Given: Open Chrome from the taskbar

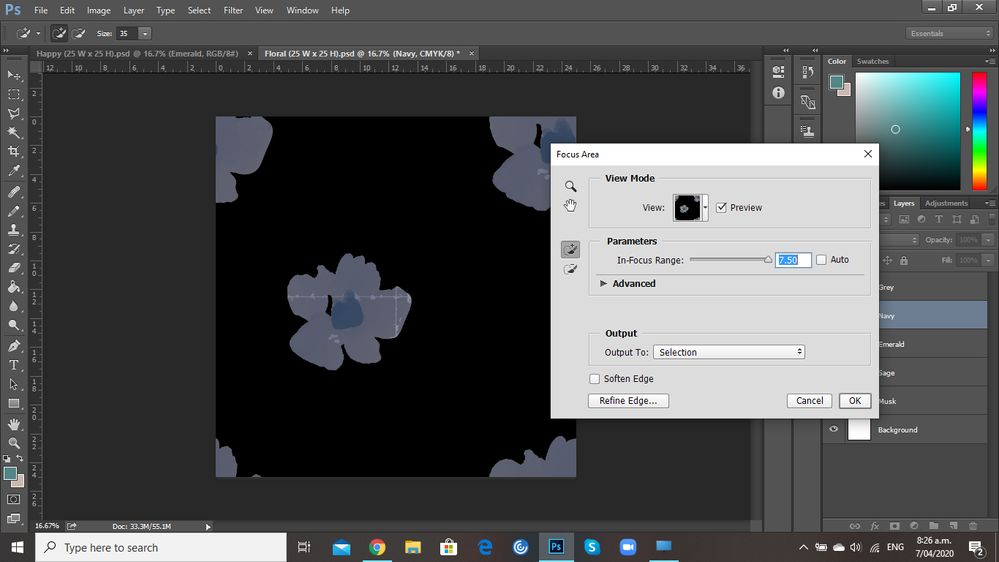Looking at the screenshot, I should tap(377, 547).
